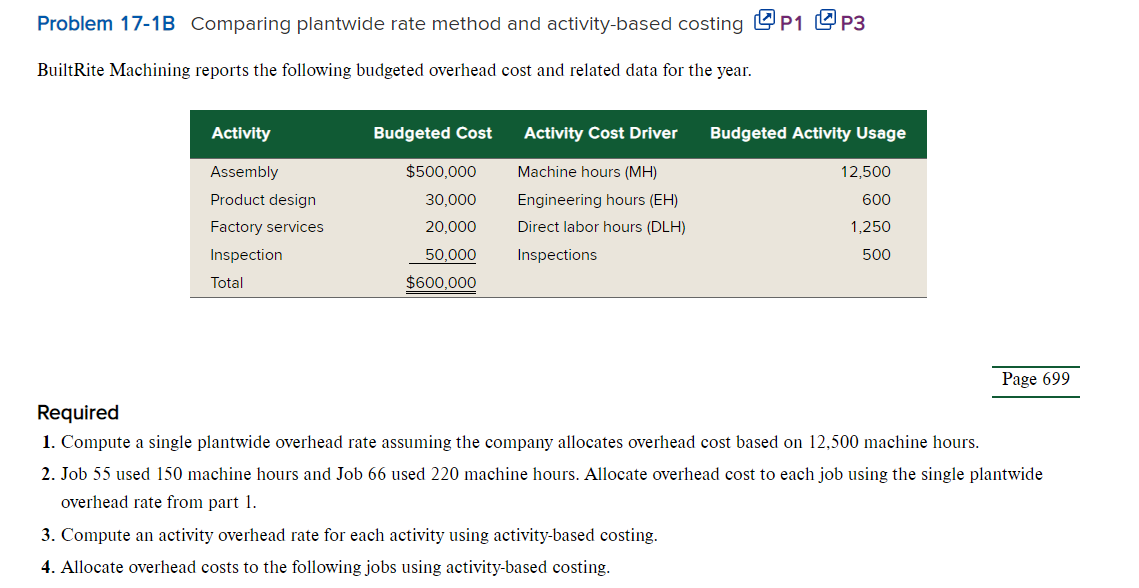Select the Problem 17-1B heading
The height and width of the screenshot is (588, 1139).
(104, 22)
